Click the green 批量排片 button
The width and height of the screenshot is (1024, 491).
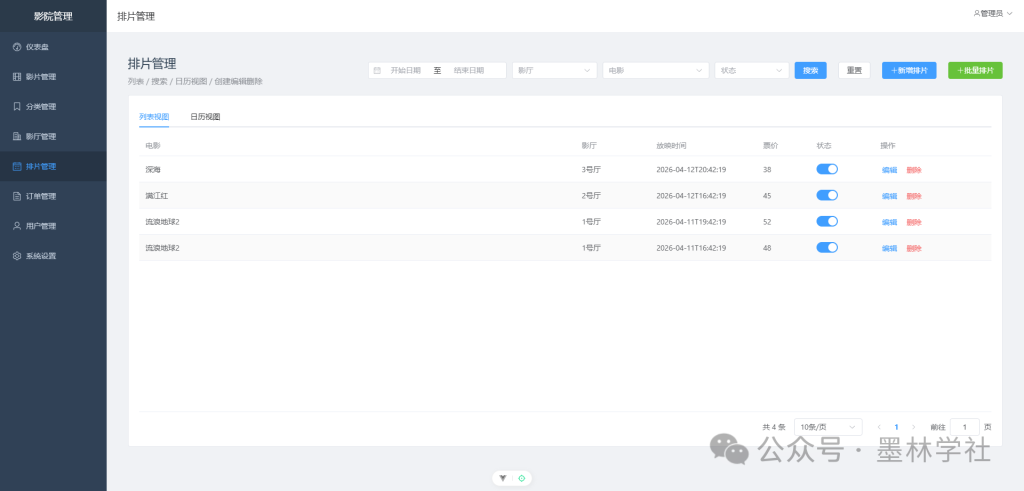click(975, 71)
